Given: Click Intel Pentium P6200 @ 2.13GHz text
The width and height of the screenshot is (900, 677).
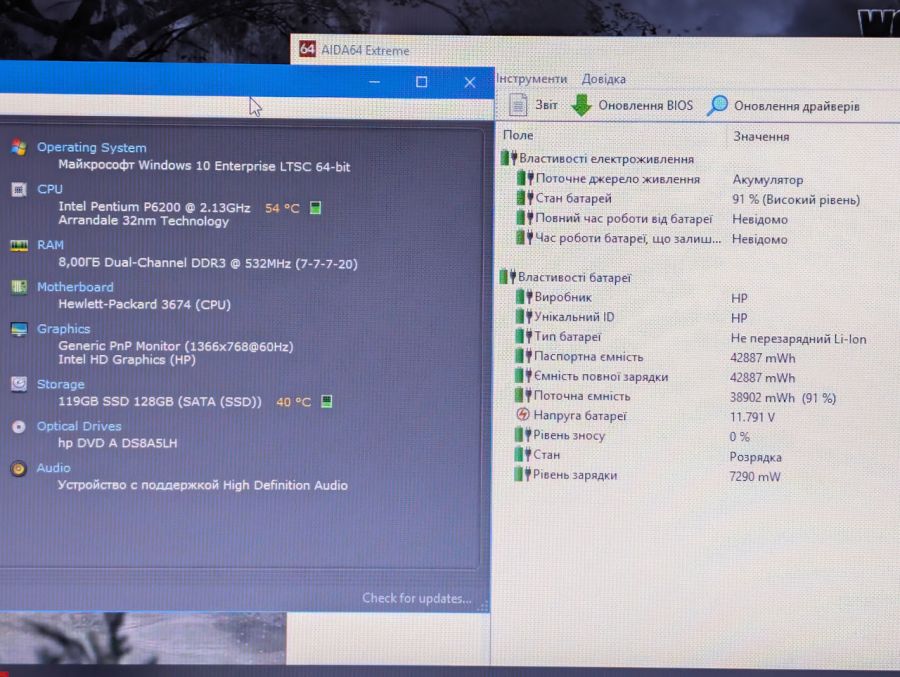Looking at the screenshot, I should pos(154,207).
